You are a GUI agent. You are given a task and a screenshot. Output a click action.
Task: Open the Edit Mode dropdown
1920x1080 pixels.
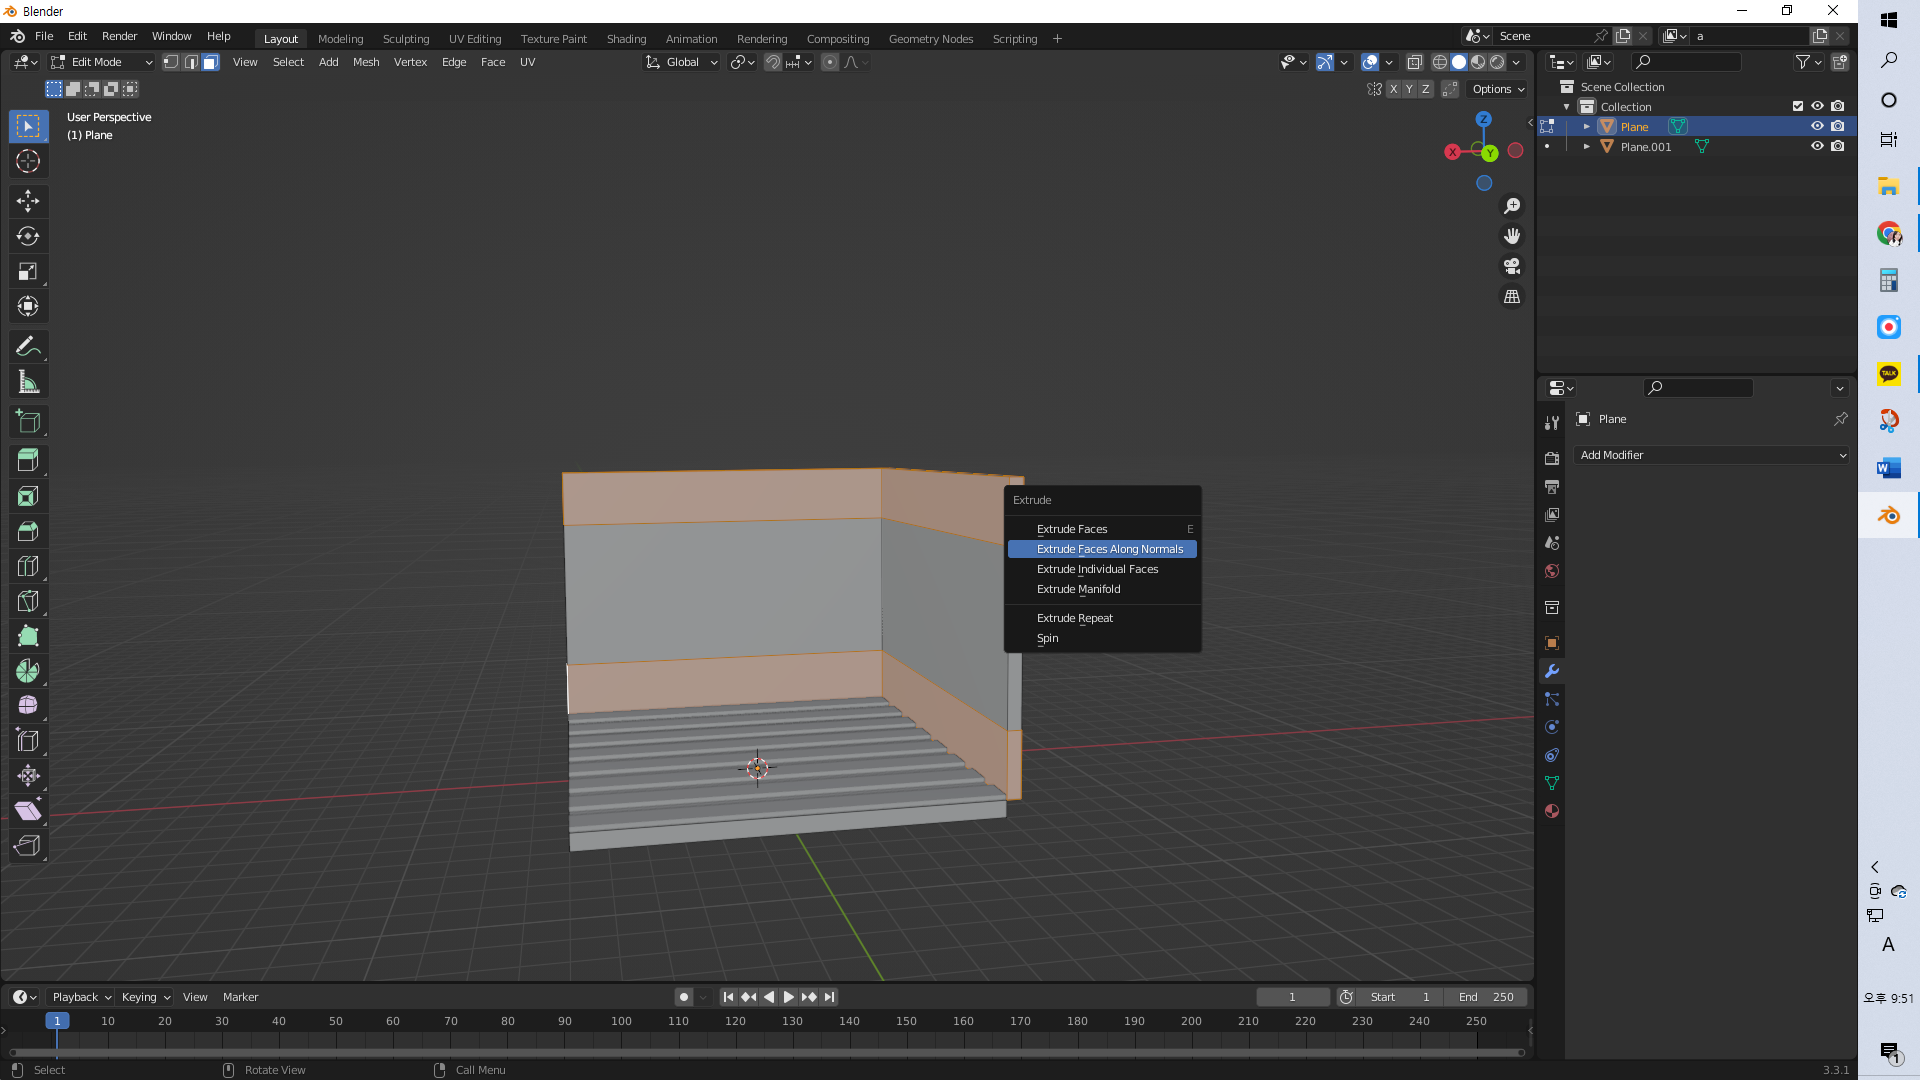point(102,62)
